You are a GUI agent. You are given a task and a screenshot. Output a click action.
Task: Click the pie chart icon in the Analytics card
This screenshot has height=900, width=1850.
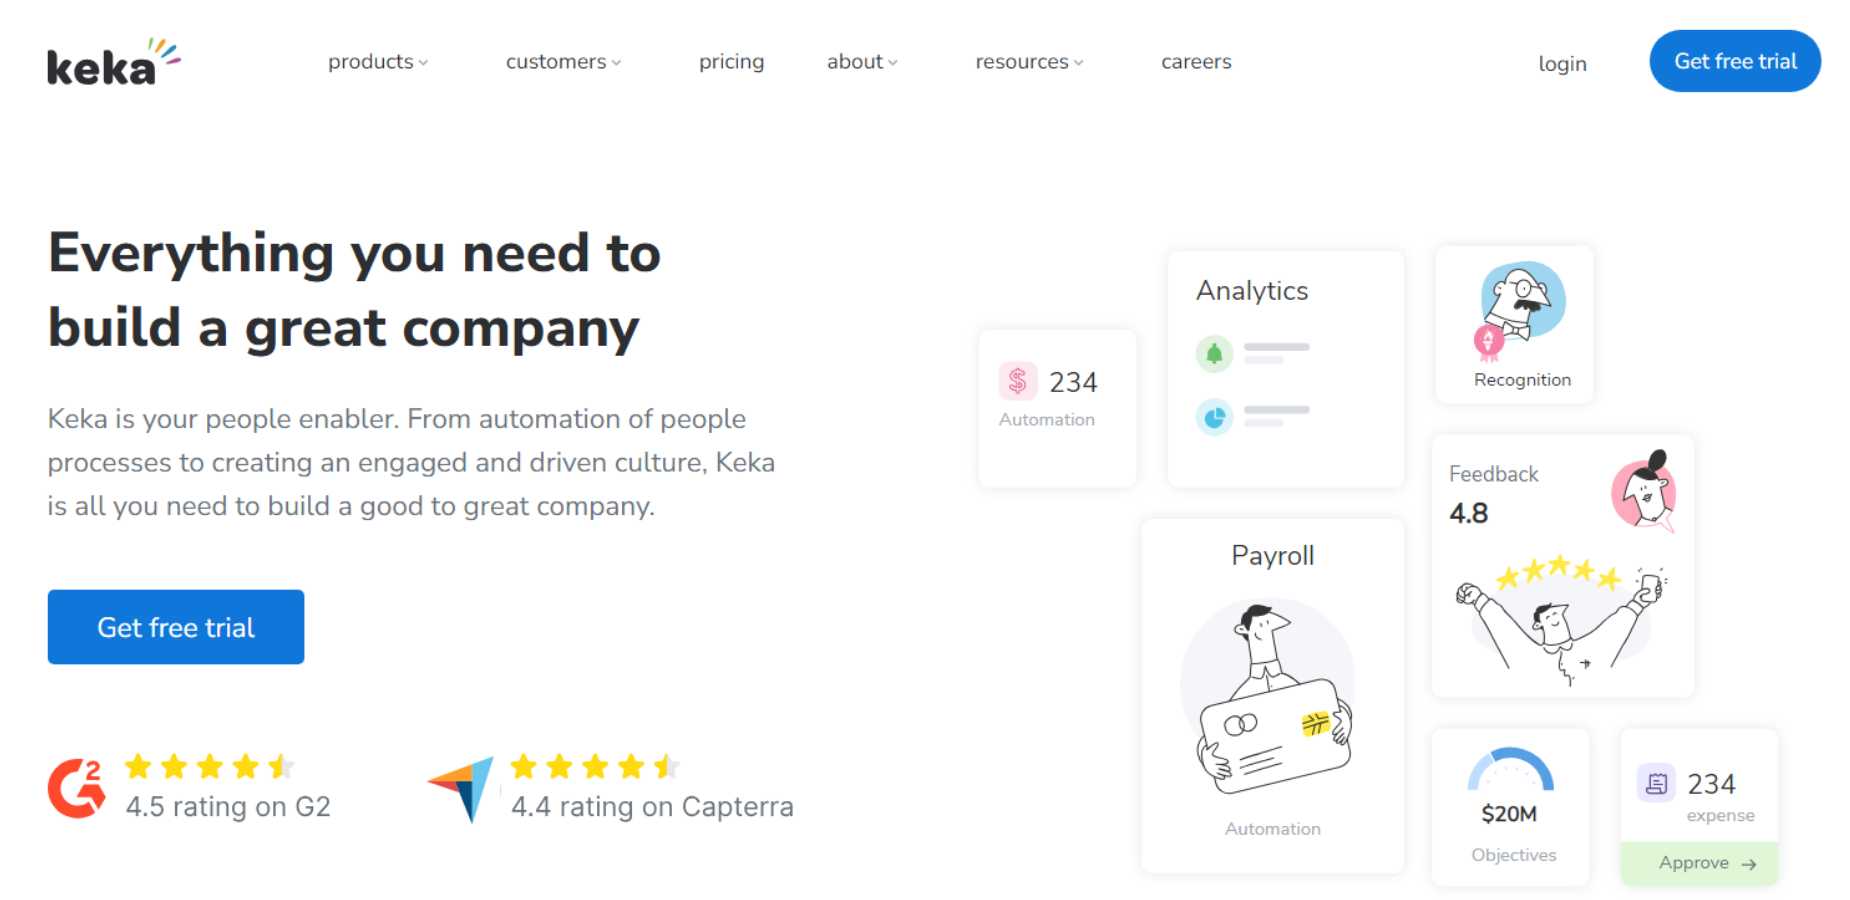pos(1213,418)
